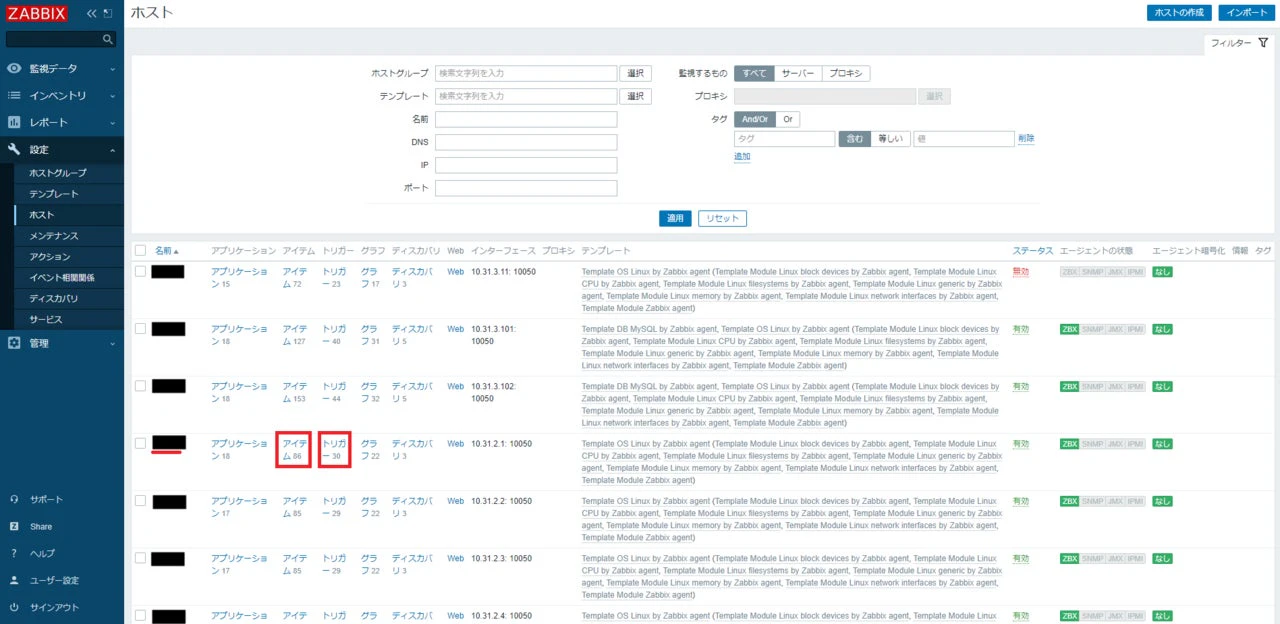The height and width of the screenshot is (624, 1280).
Task: Focus the DNS filter input field
Action: 526,142
